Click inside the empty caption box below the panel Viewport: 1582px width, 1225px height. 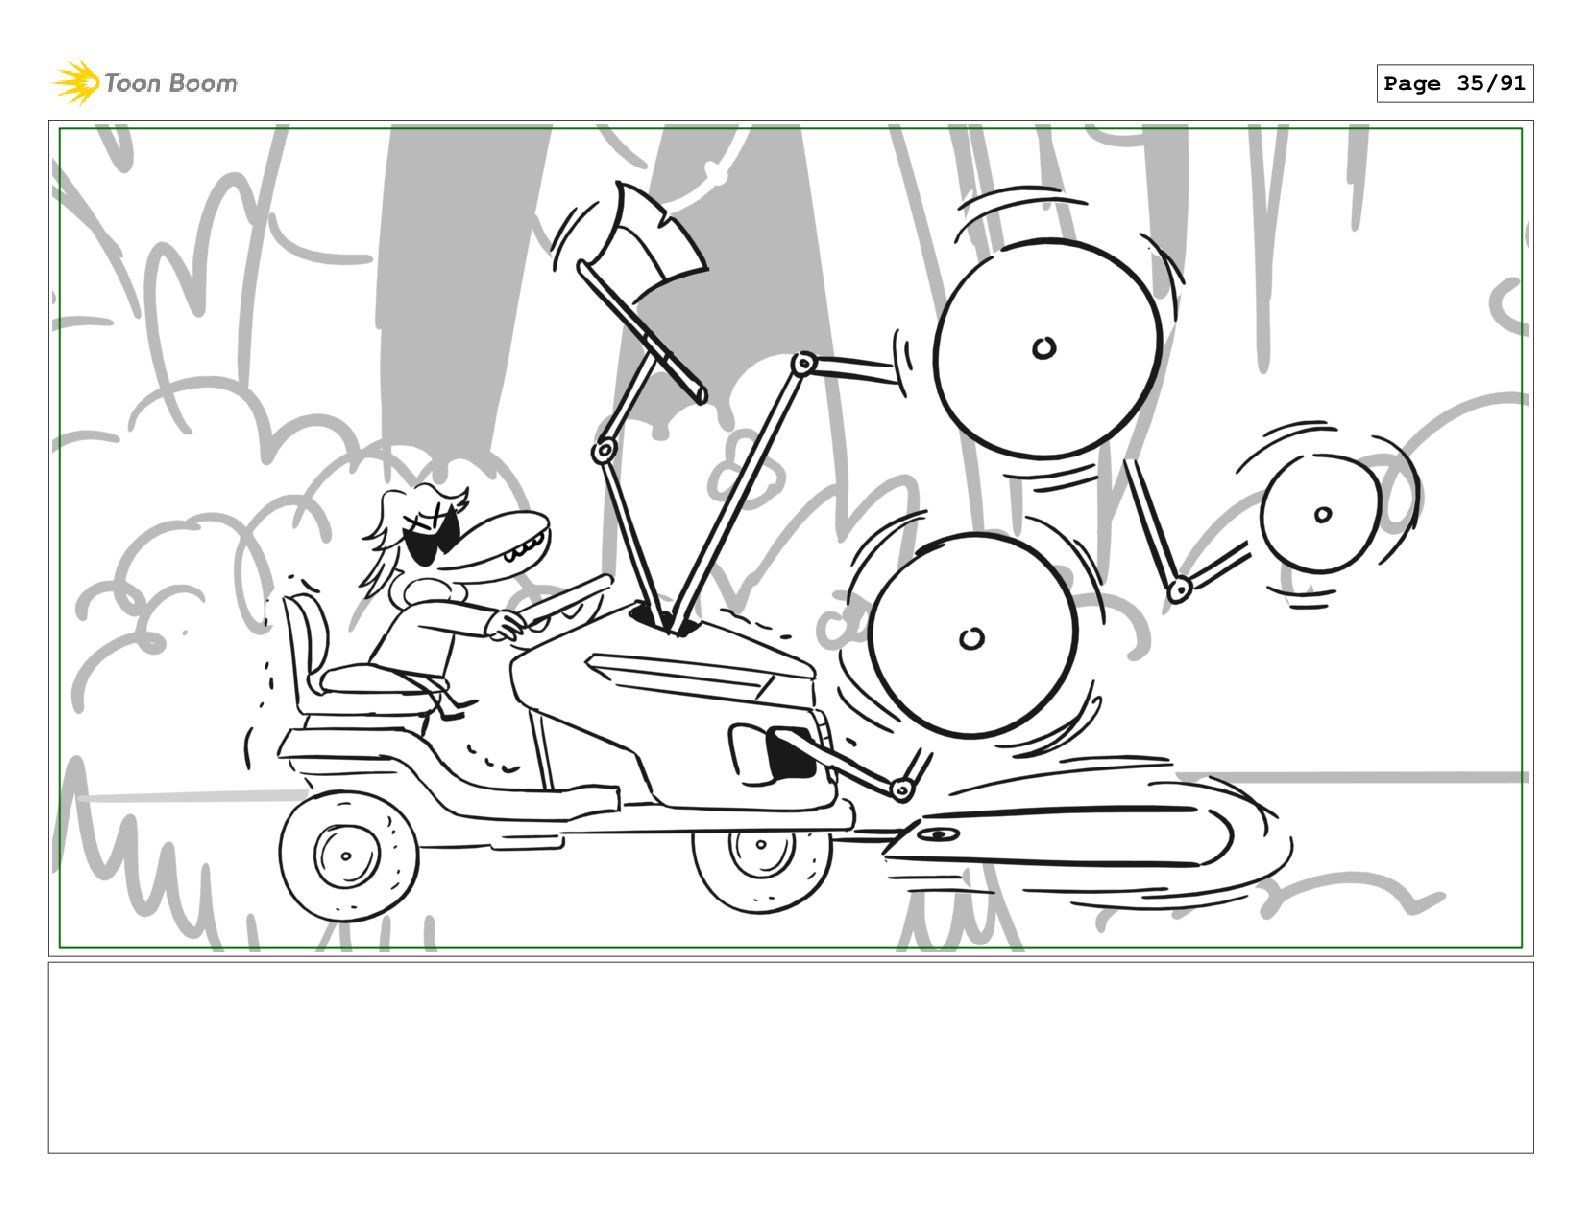(x=790, y=1057)
